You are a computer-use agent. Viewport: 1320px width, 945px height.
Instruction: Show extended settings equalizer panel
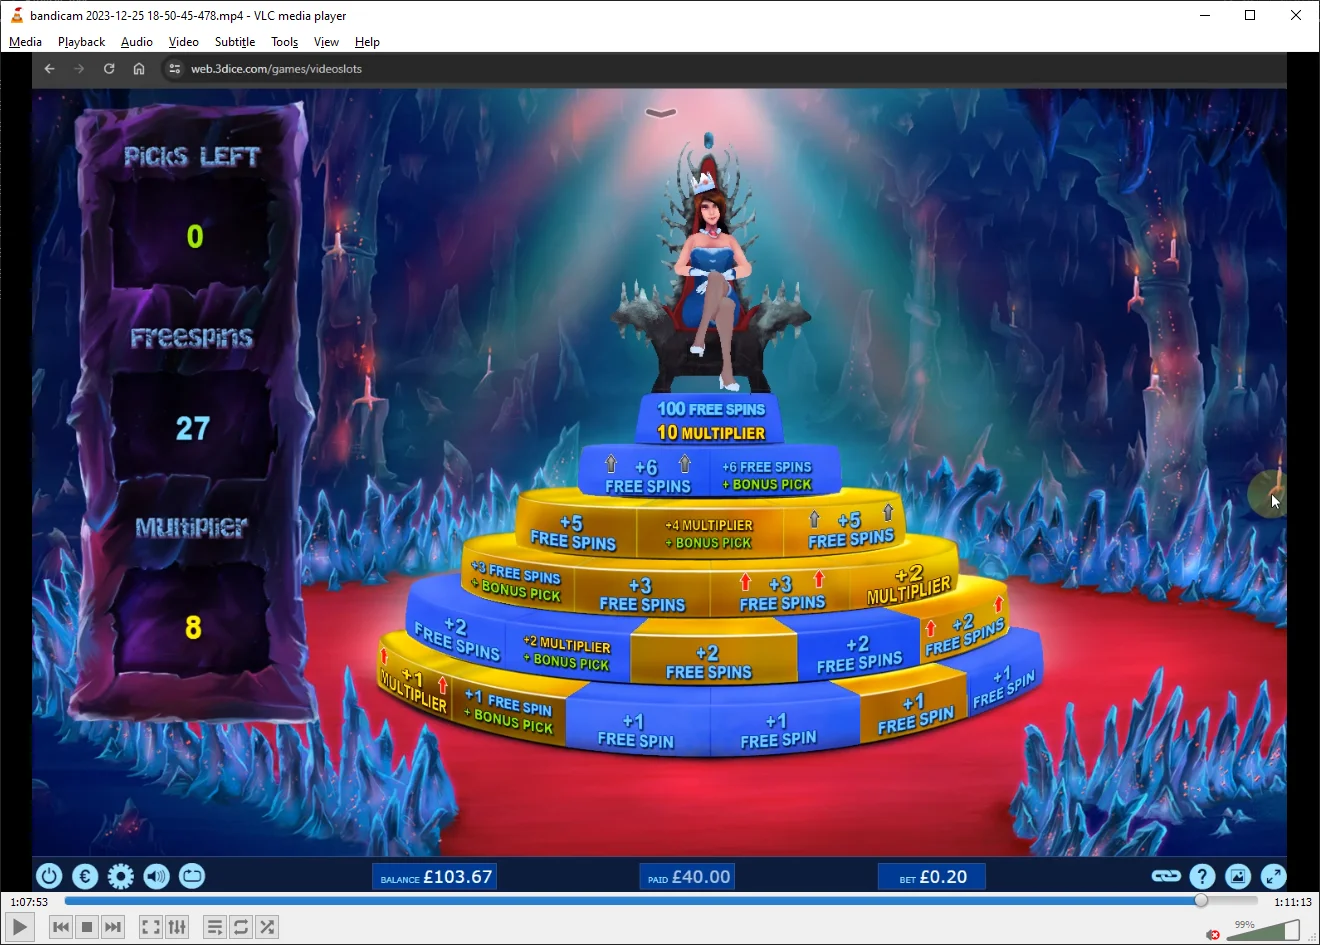(x=177, y=927)
